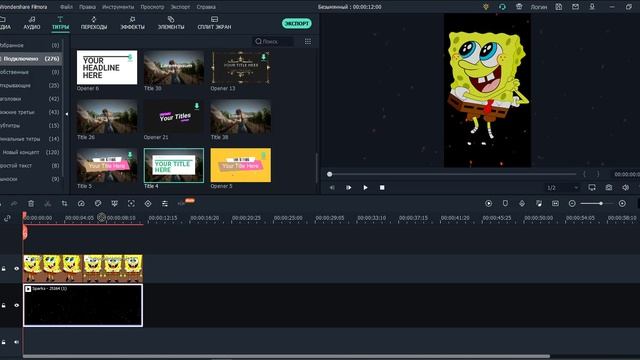640x360 pixels.
Task: Switch to the АУДИО tab
Action: click(x=32, y=23)
